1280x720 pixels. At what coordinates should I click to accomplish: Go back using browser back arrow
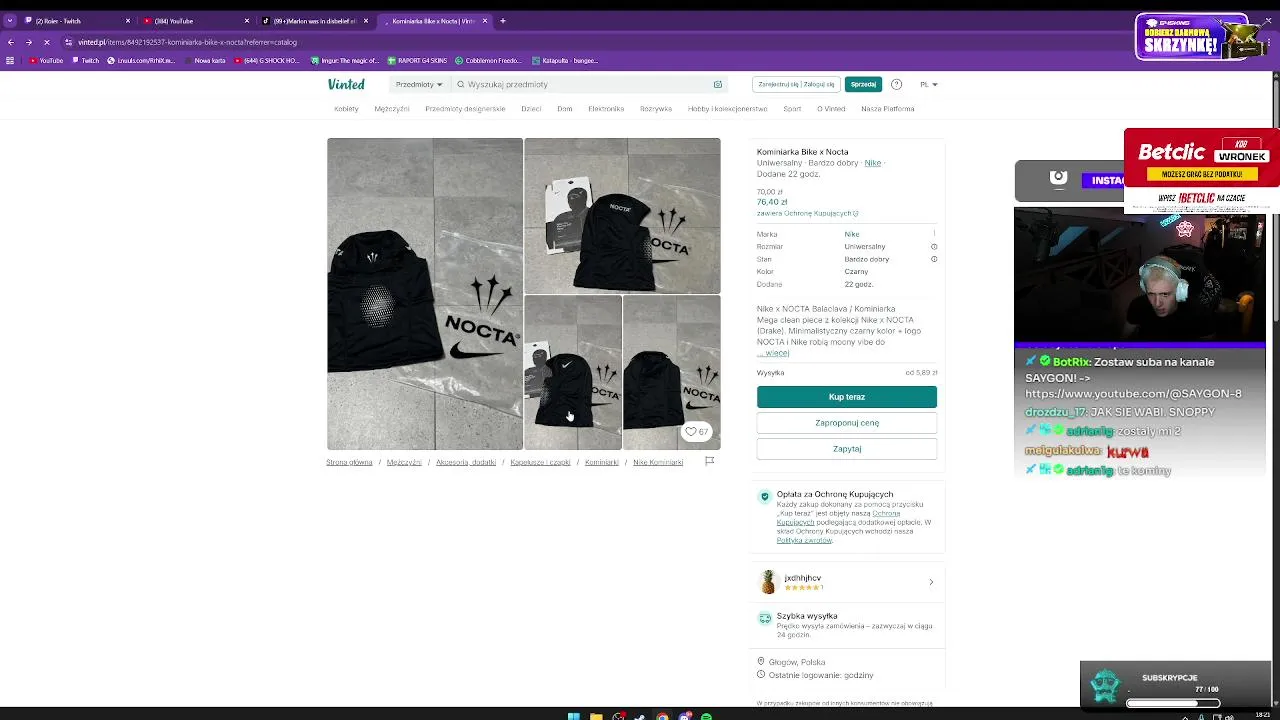11,42
